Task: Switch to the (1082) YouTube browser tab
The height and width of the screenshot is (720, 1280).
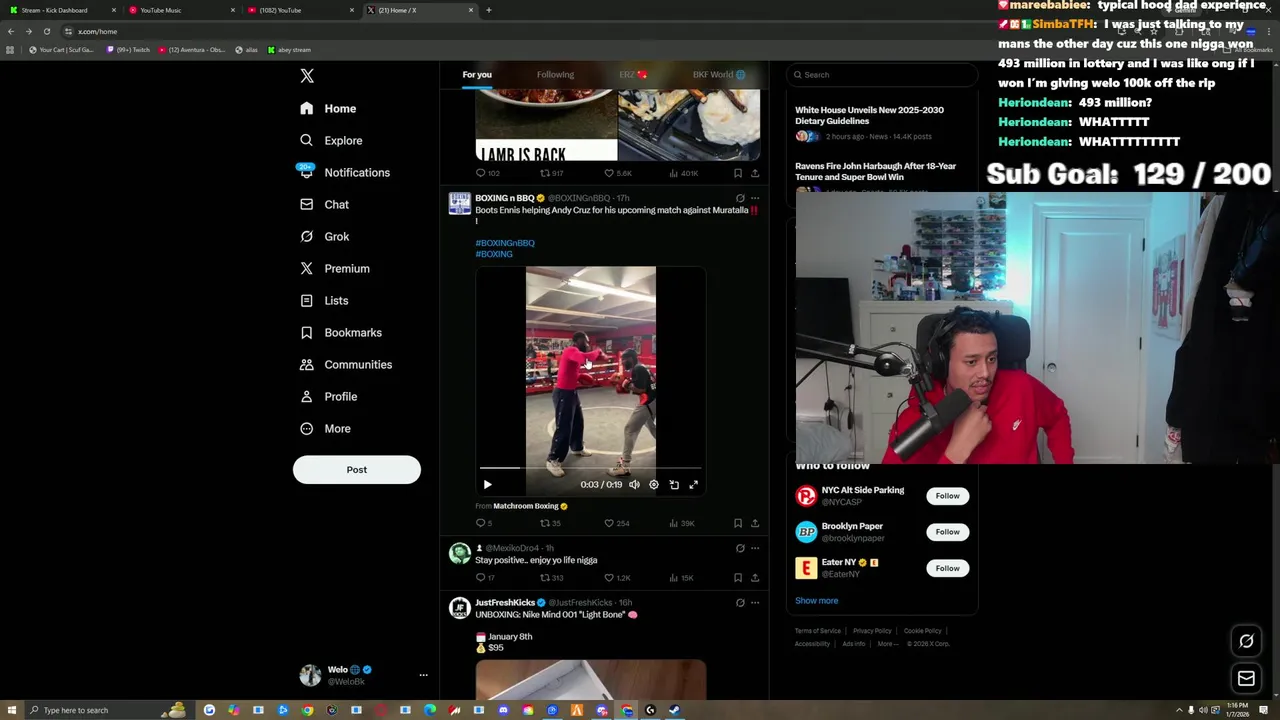Action: (300, 10)
